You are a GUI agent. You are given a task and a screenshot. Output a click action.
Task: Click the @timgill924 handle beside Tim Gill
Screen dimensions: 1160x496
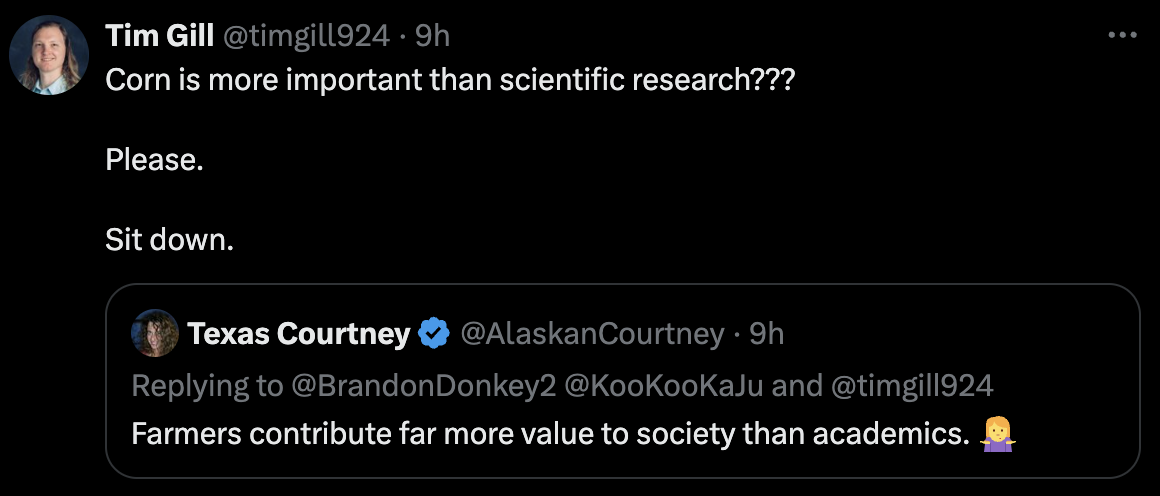click(305, 36)
